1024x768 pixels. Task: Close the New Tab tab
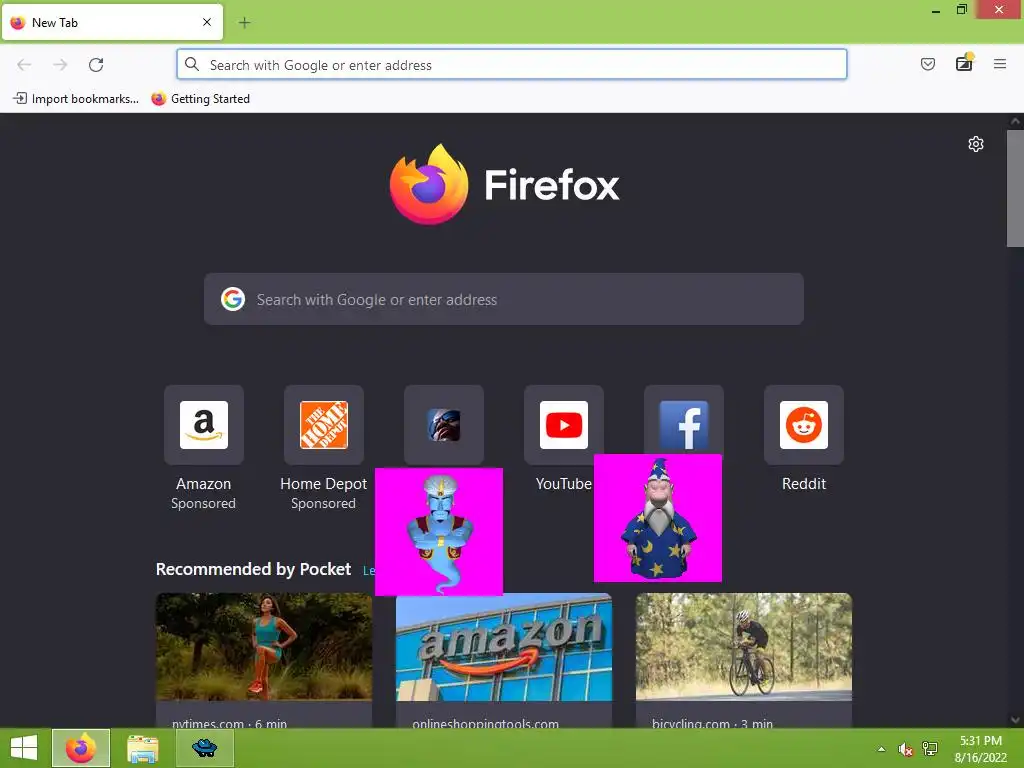point(207,22)
